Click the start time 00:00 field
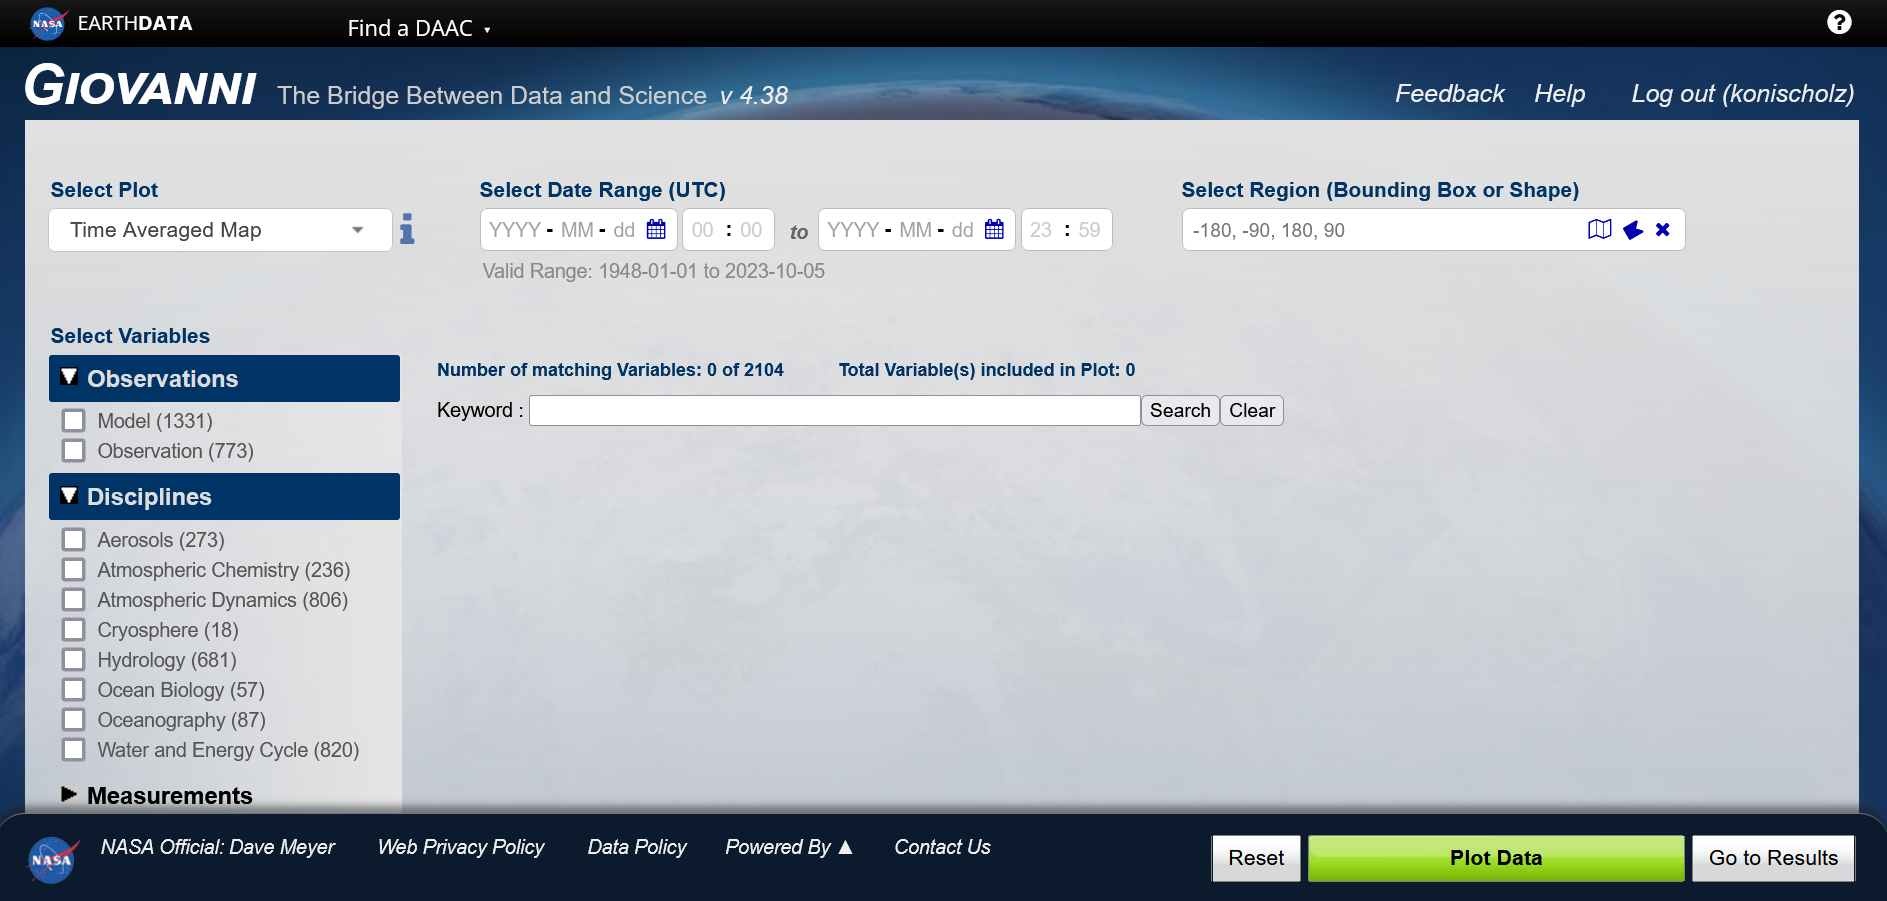This screenshot has width=1887, height=901. tap(728, 230)
